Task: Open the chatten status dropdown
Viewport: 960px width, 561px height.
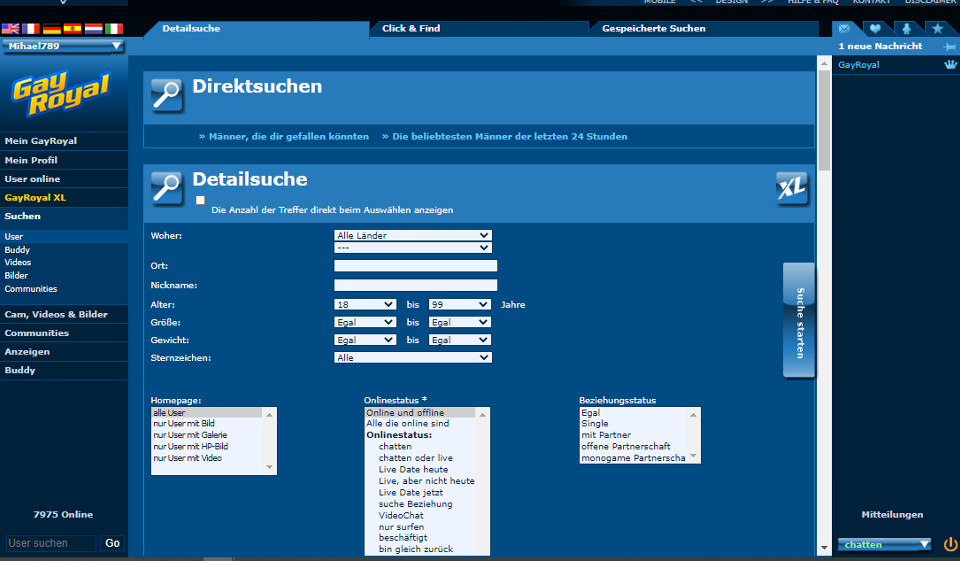Action: [885, 544]
